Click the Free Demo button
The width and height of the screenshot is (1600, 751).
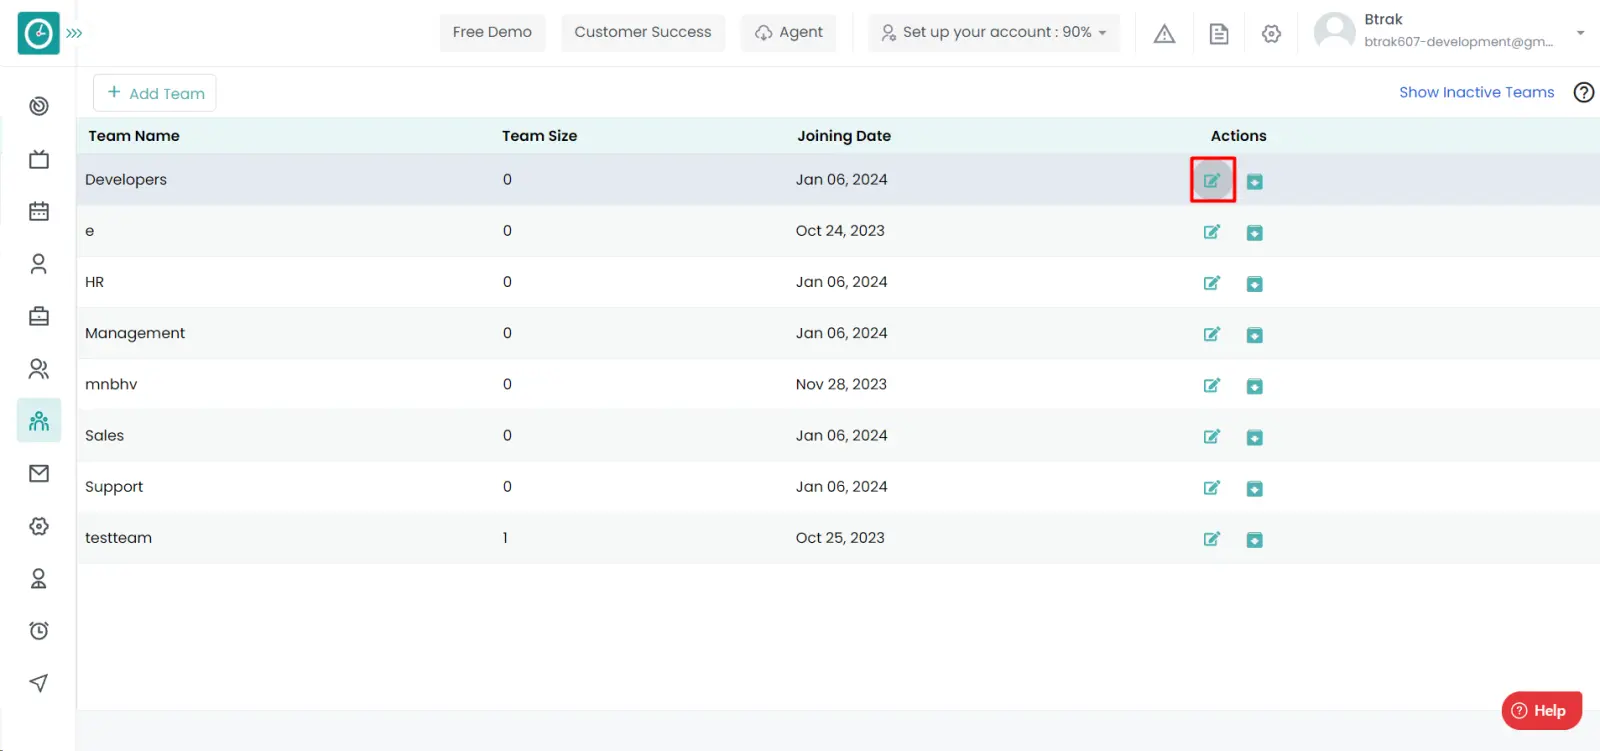click(x=492, y=32)
